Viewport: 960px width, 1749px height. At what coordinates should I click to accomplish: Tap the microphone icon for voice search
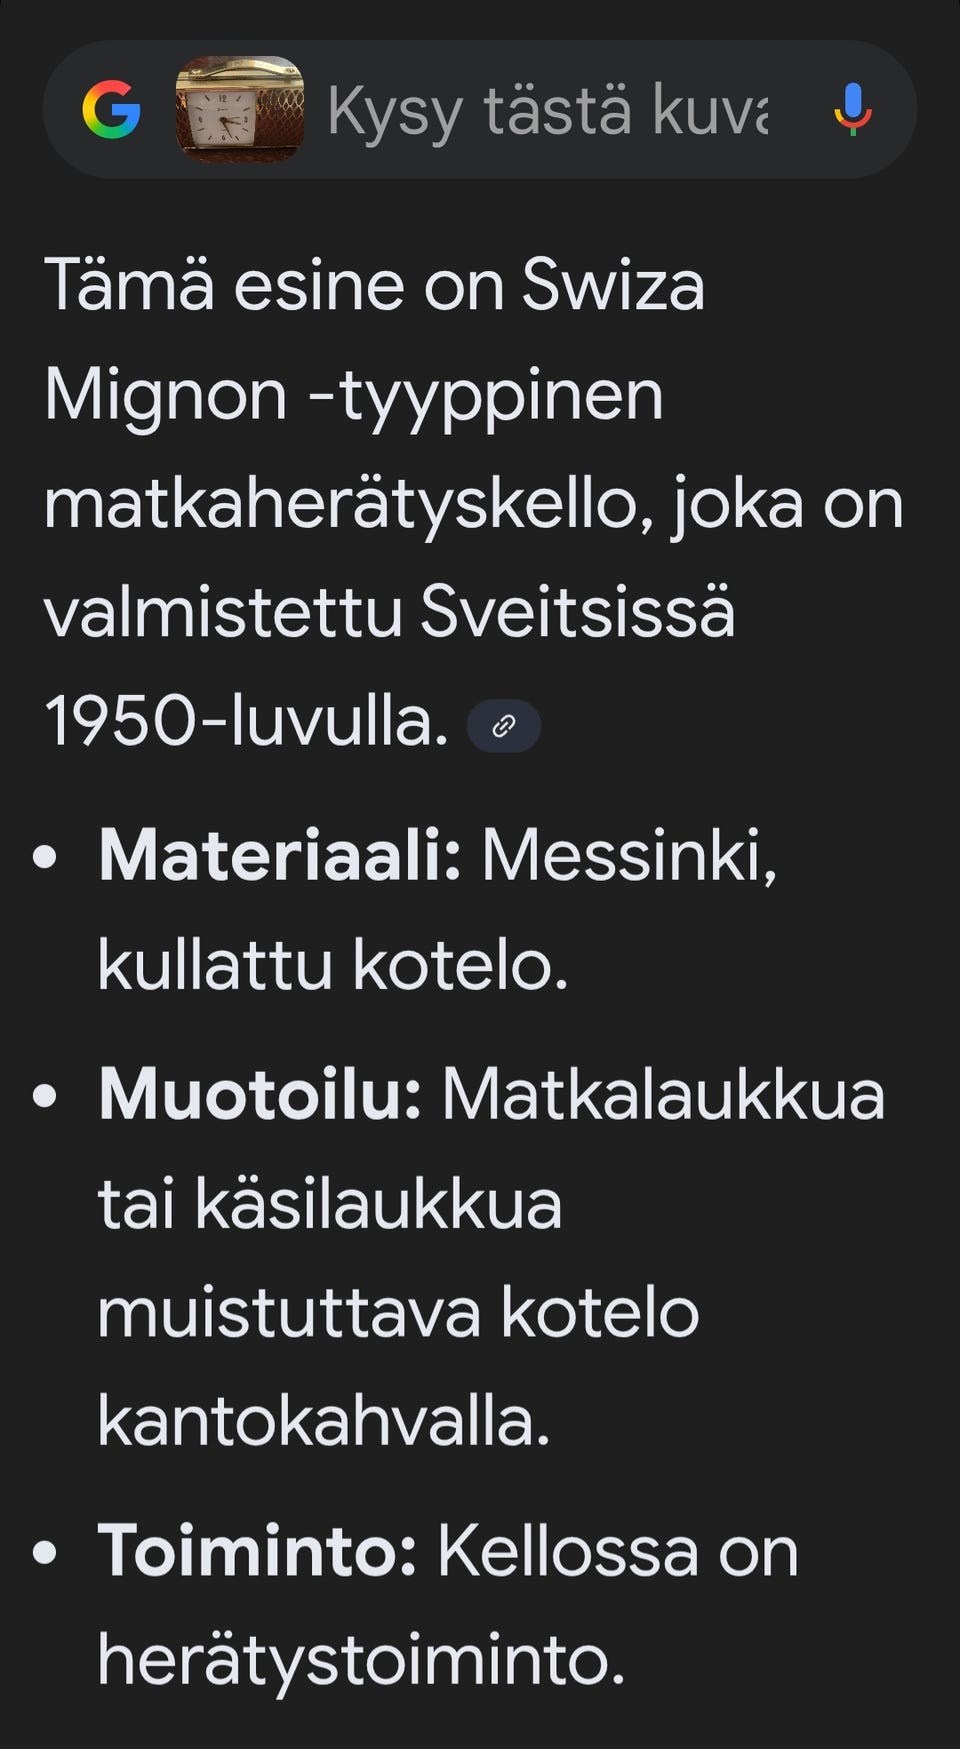point(852,111)
